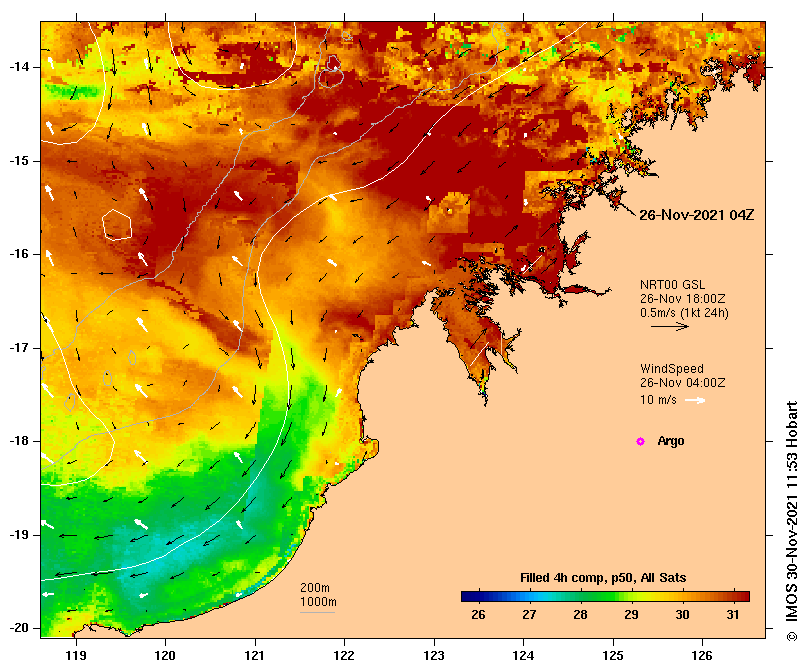The width and height of the screenshot is (809, 672).
Task: Click the '1000m' contour label
Action: coord(318,602)
